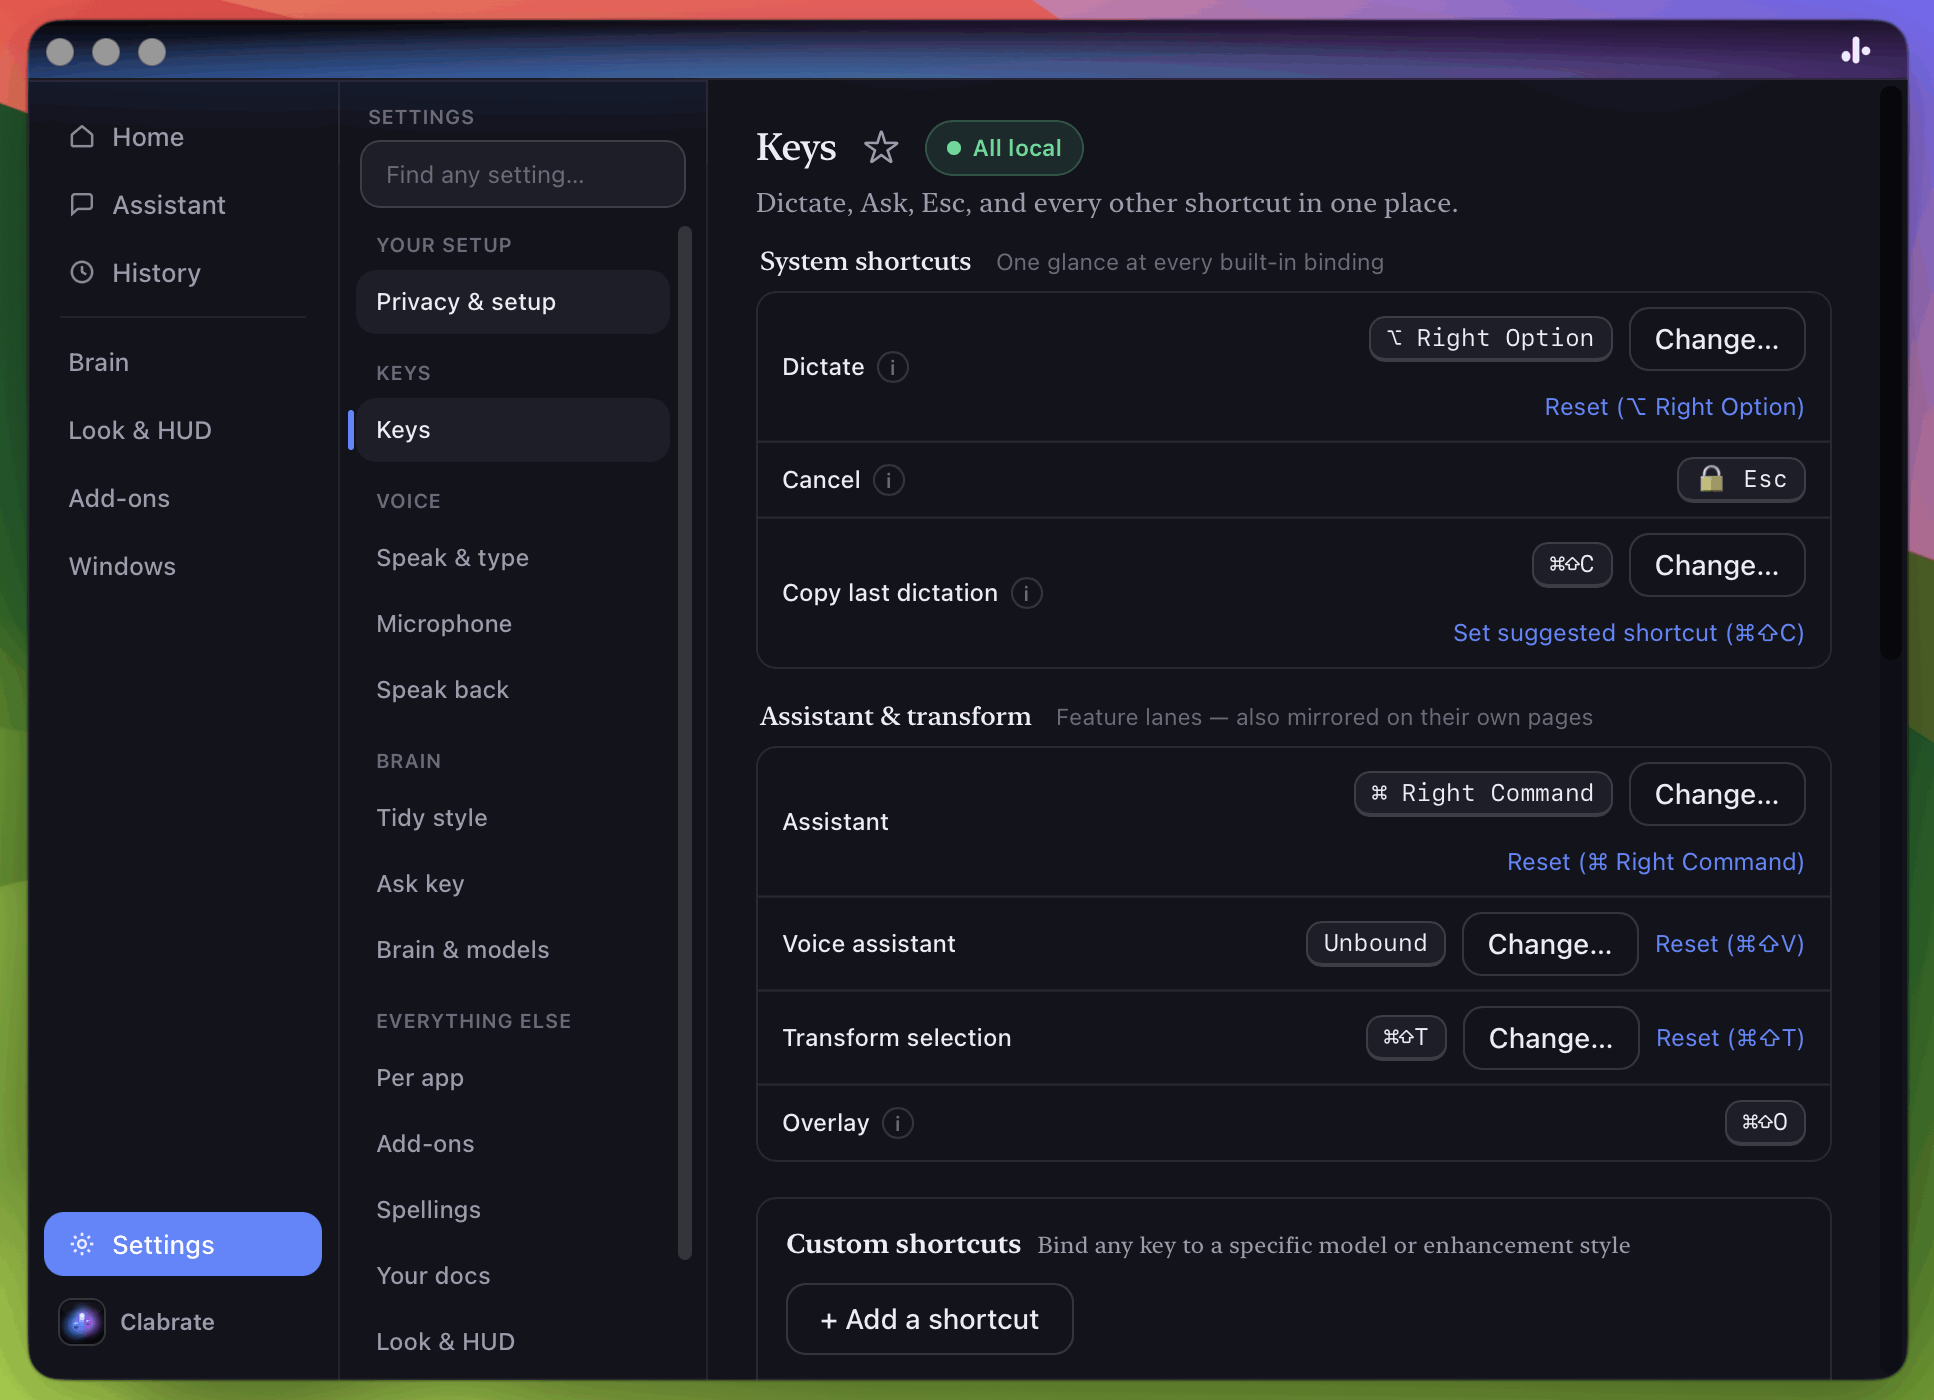Open the Windows section
Viewport: 1934px width, 1400px height.
tap(122, 566)
